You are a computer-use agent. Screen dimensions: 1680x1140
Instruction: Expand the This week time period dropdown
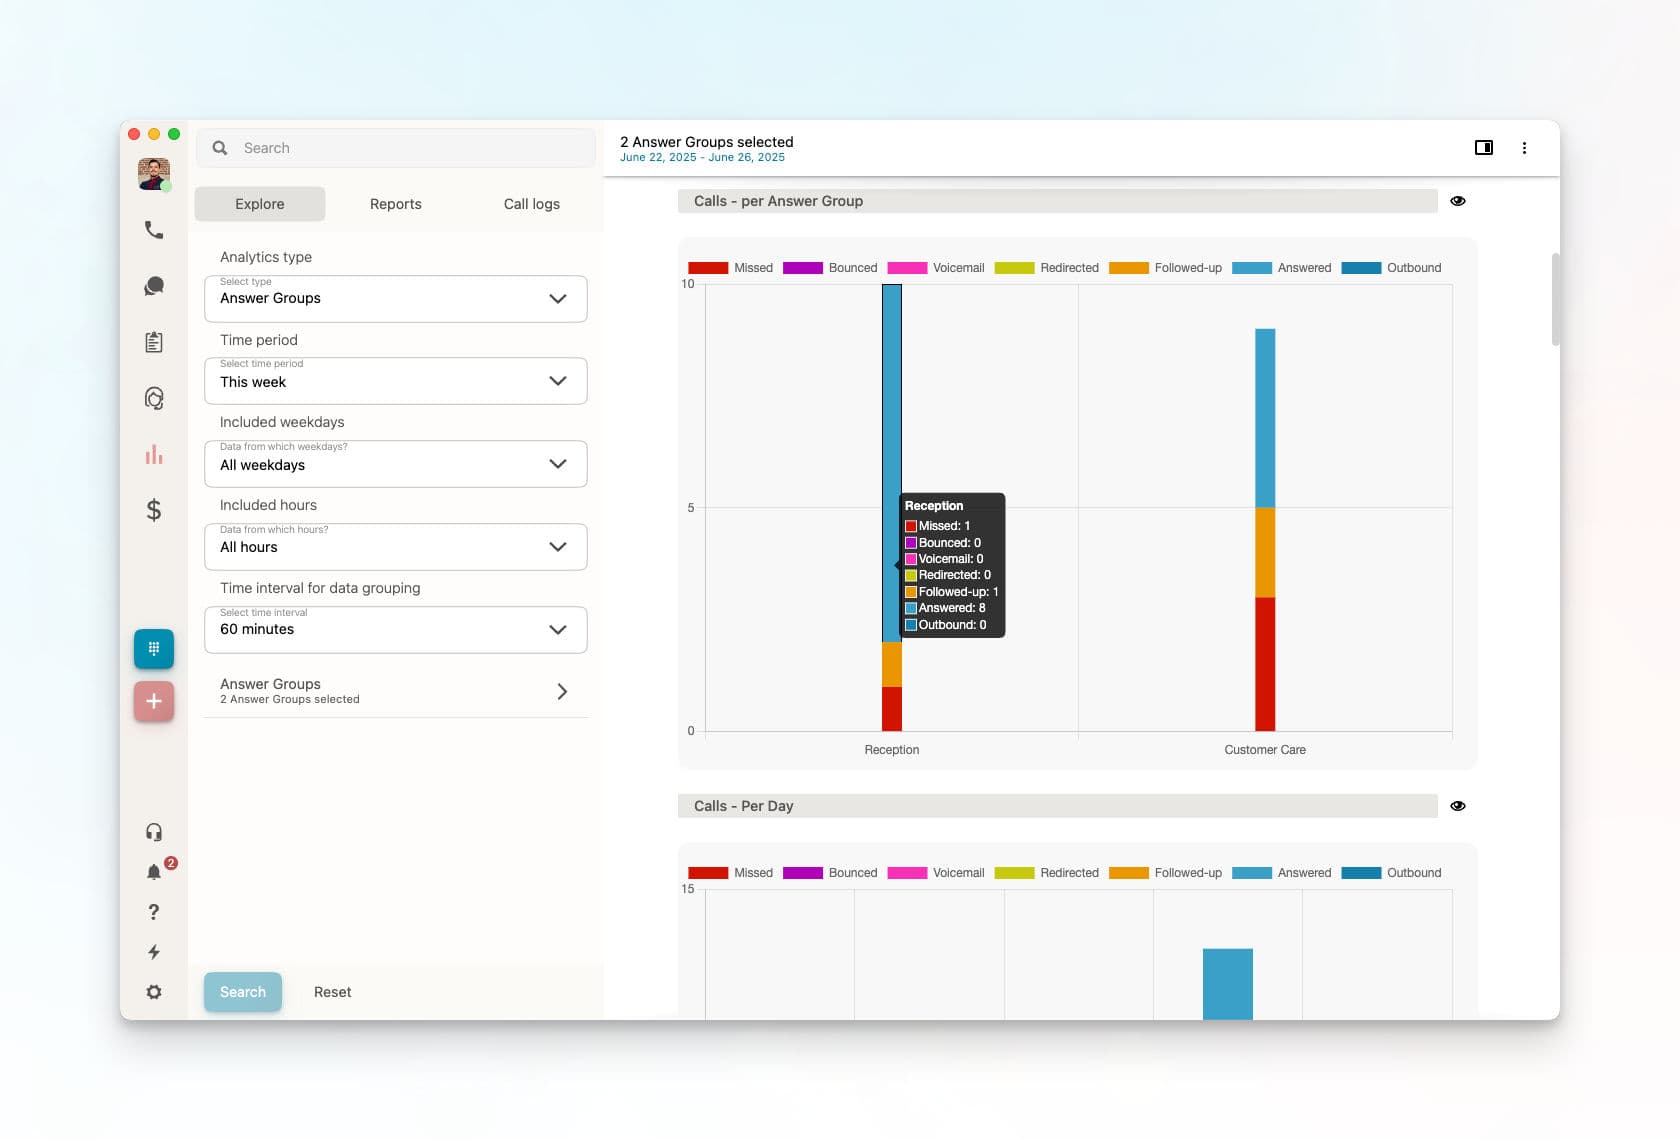coord(396,381)
